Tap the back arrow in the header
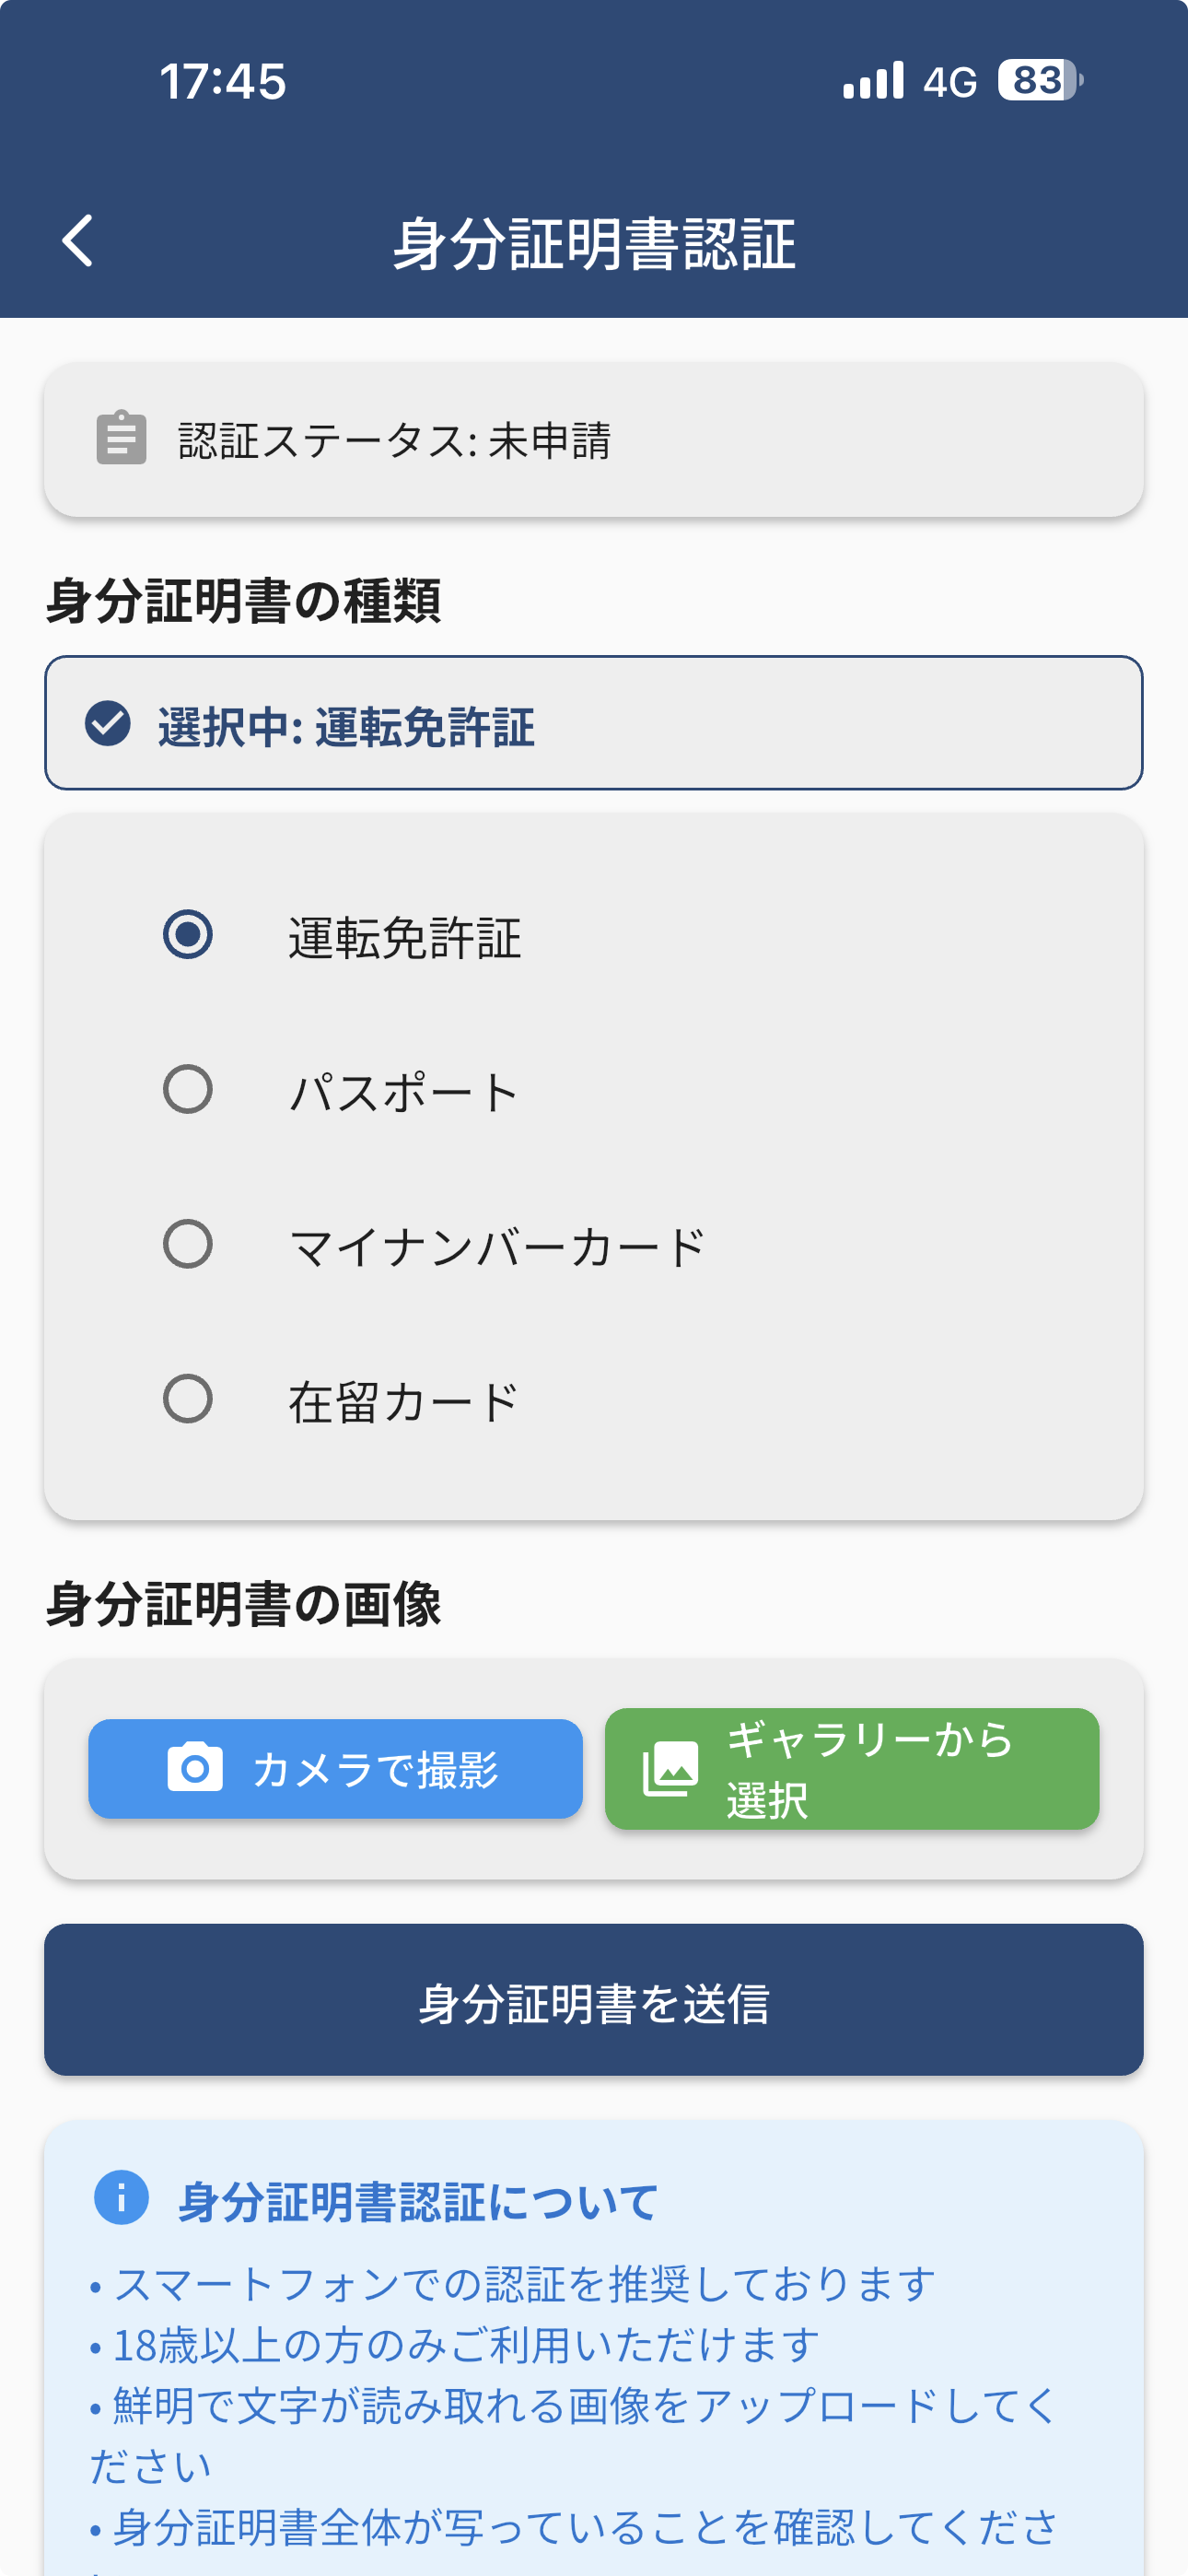This screenshot has width=1188, height=2576. pyautogui.click(x=78, y=240)
